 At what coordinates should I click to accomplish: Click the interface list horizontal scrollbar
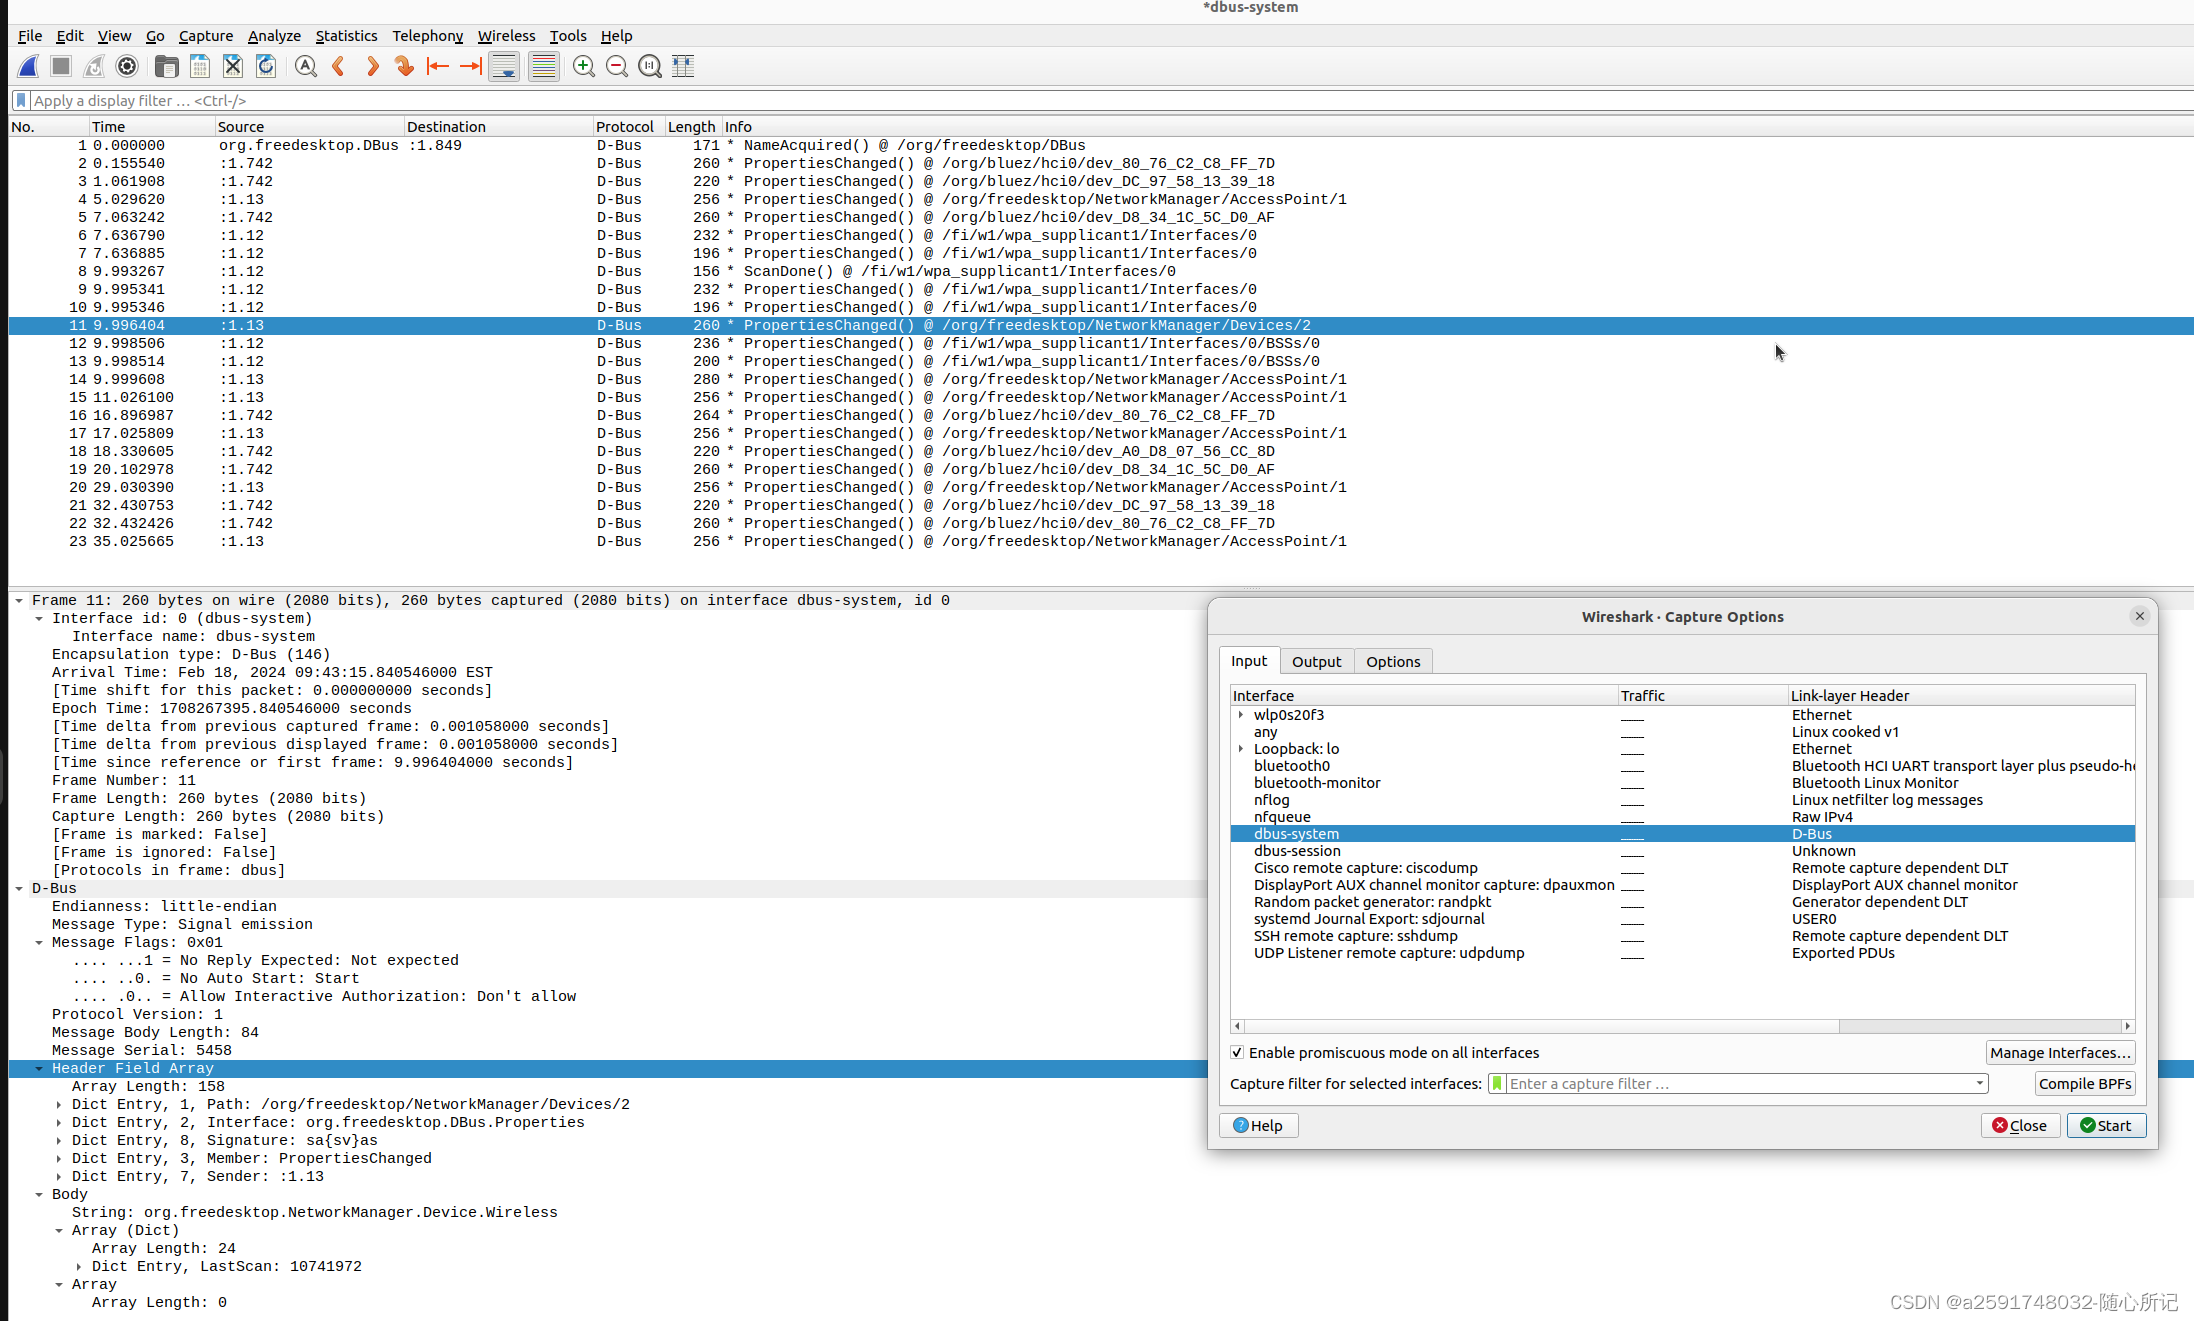(1540, 1026)
